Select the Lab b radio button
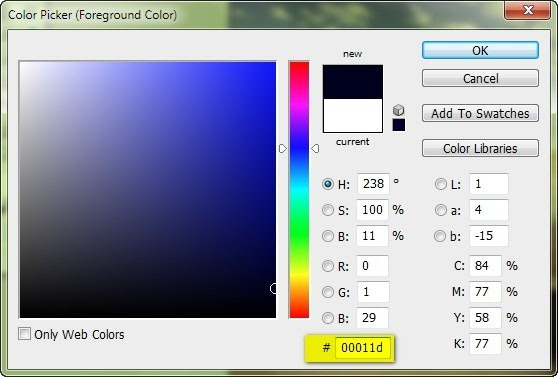Screen dimensions: 558x377 coord(440,236)
